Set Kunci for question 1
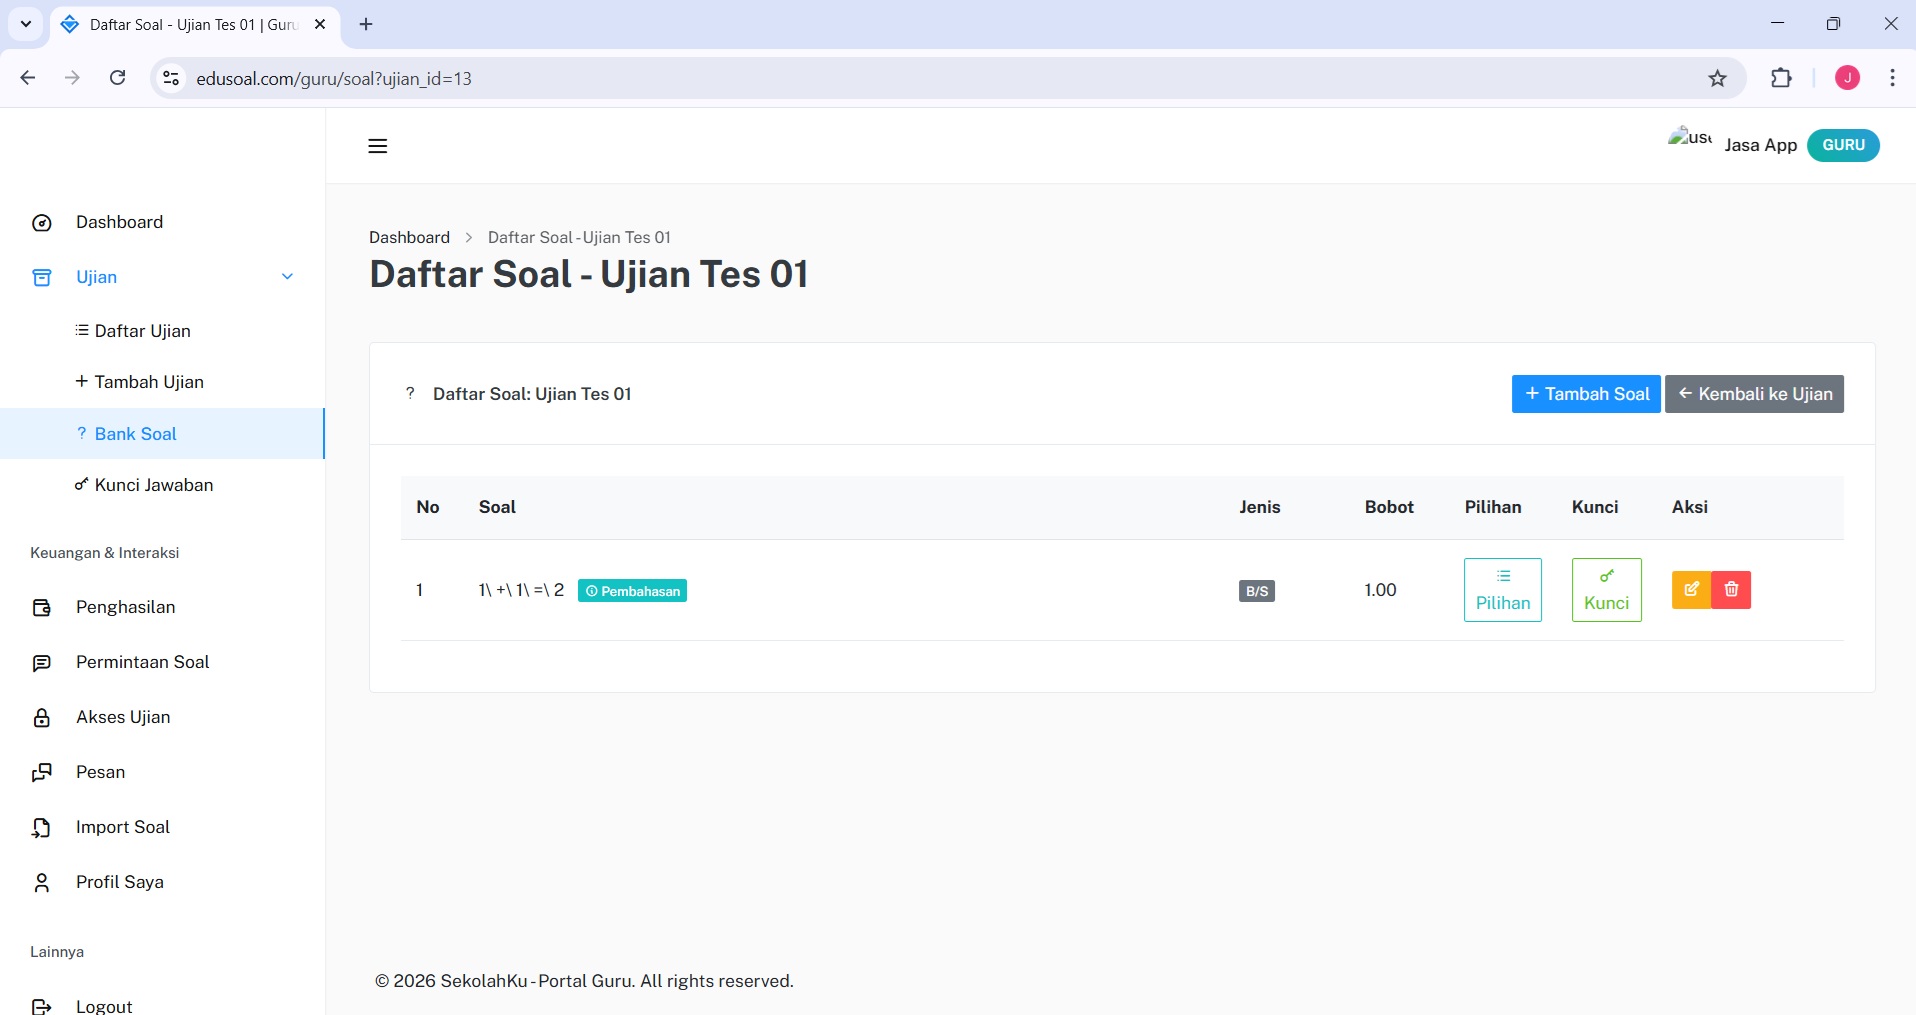The image size is (1916, 1015). [x=1606, y=590]
